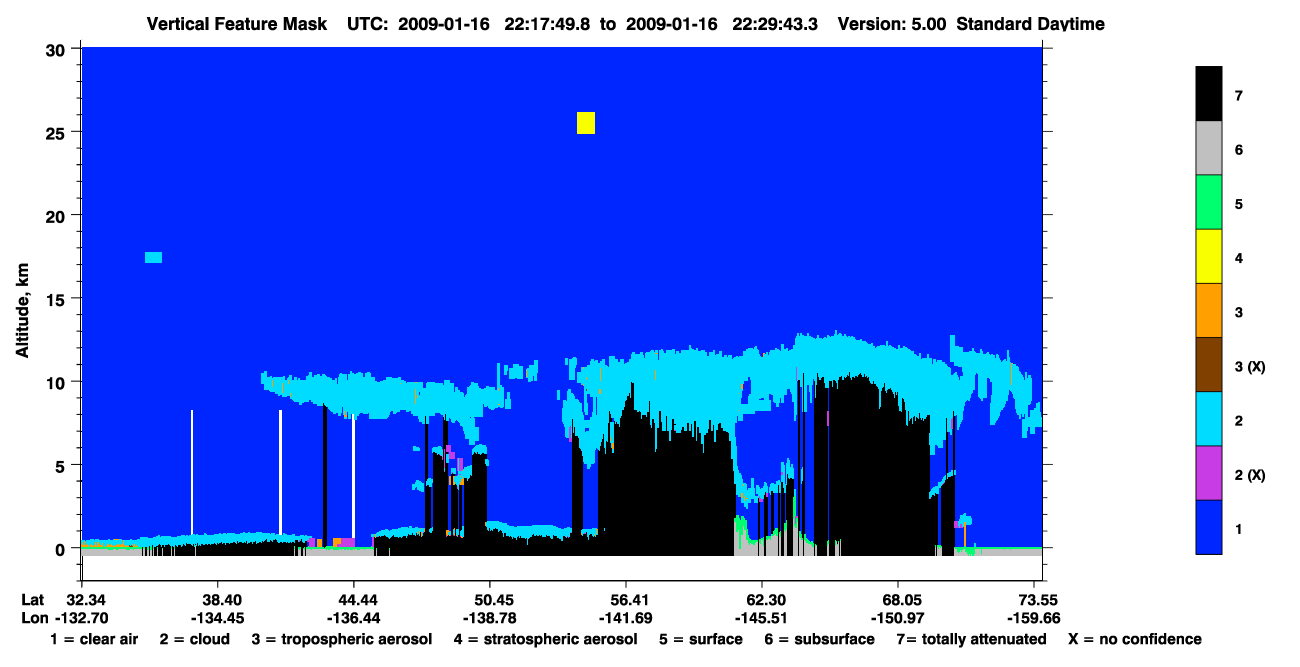Click the gray colorbar swatch for class 6

[x=1209, y=148]
